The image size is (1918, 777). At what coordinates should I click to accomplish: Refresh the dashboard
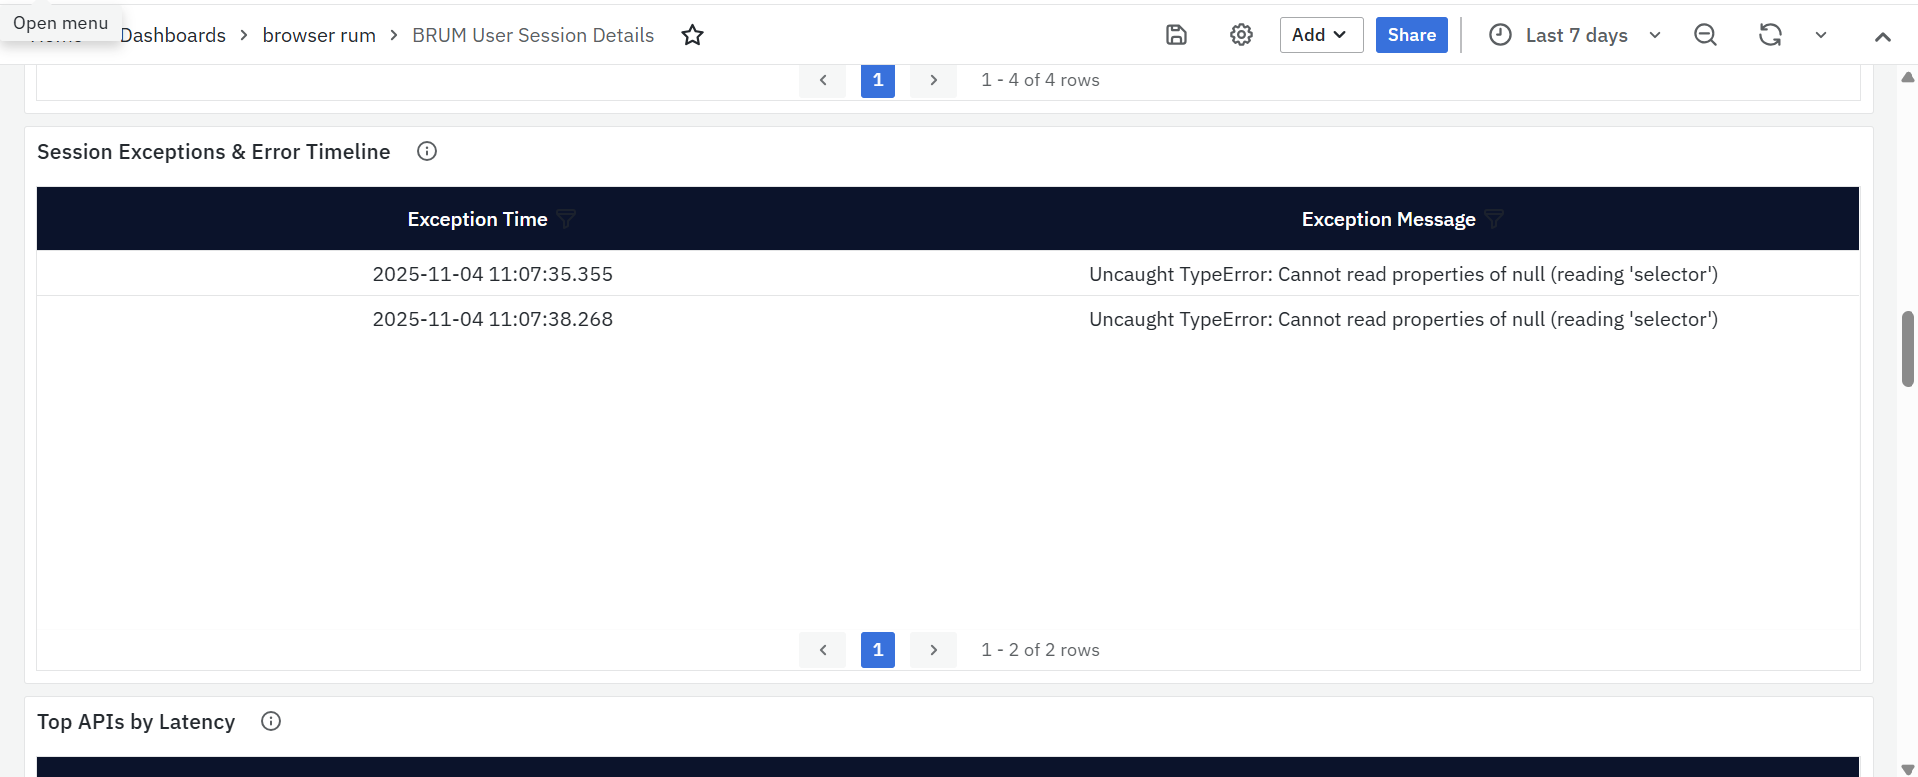[1769, 35]
